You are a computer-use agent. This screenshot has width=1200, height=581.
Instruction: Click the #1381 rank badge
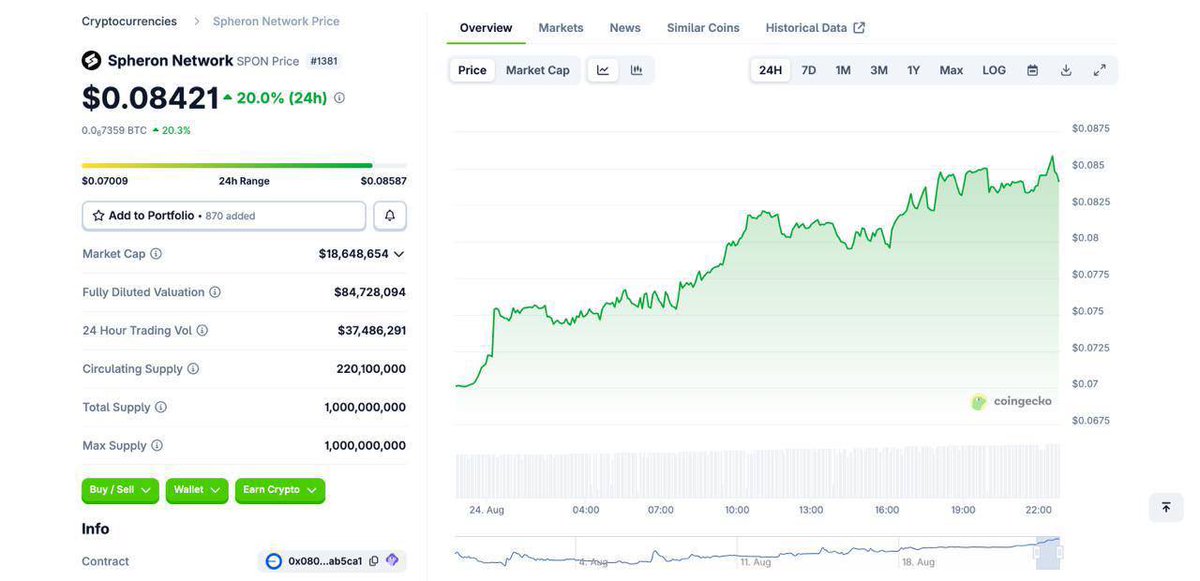(x=324, y=61)
